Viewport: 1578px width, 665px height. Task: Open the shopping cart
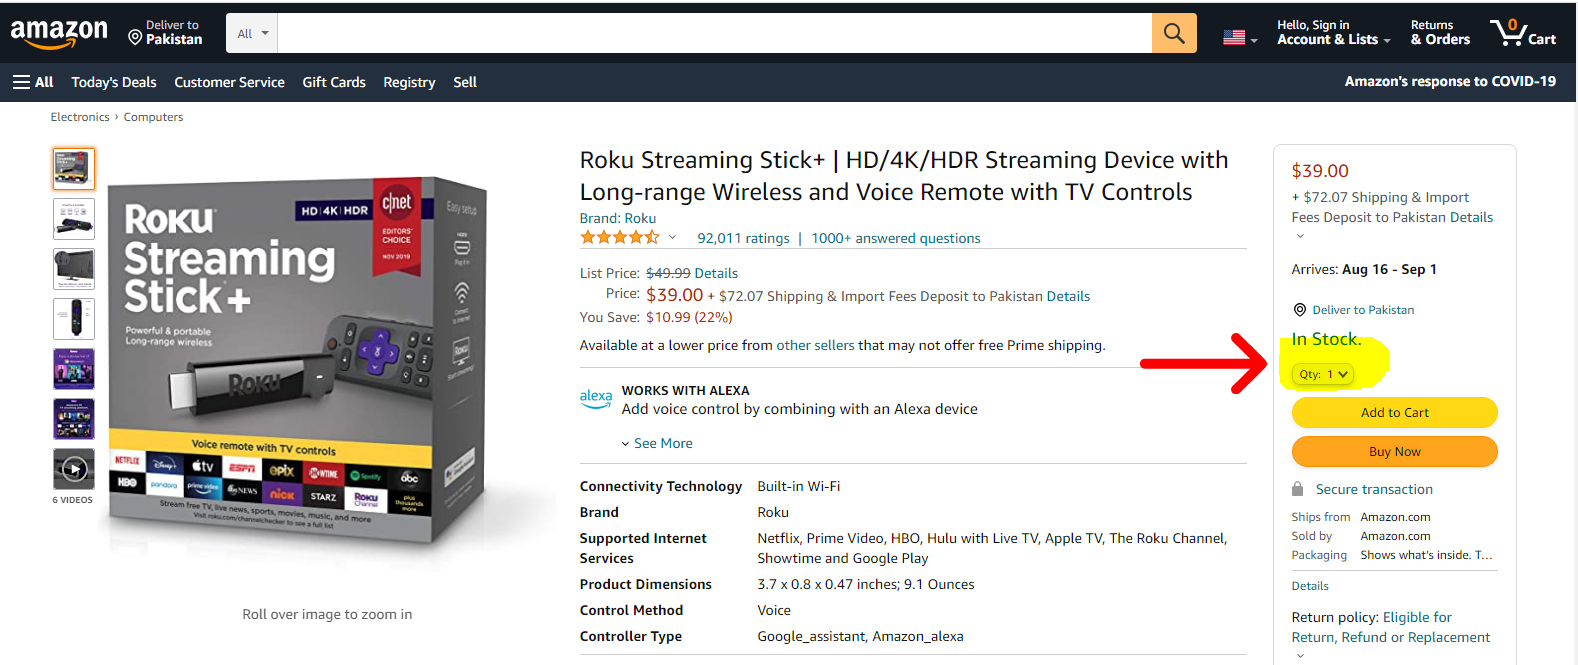pyautogui.click(x=1522, y=33)
